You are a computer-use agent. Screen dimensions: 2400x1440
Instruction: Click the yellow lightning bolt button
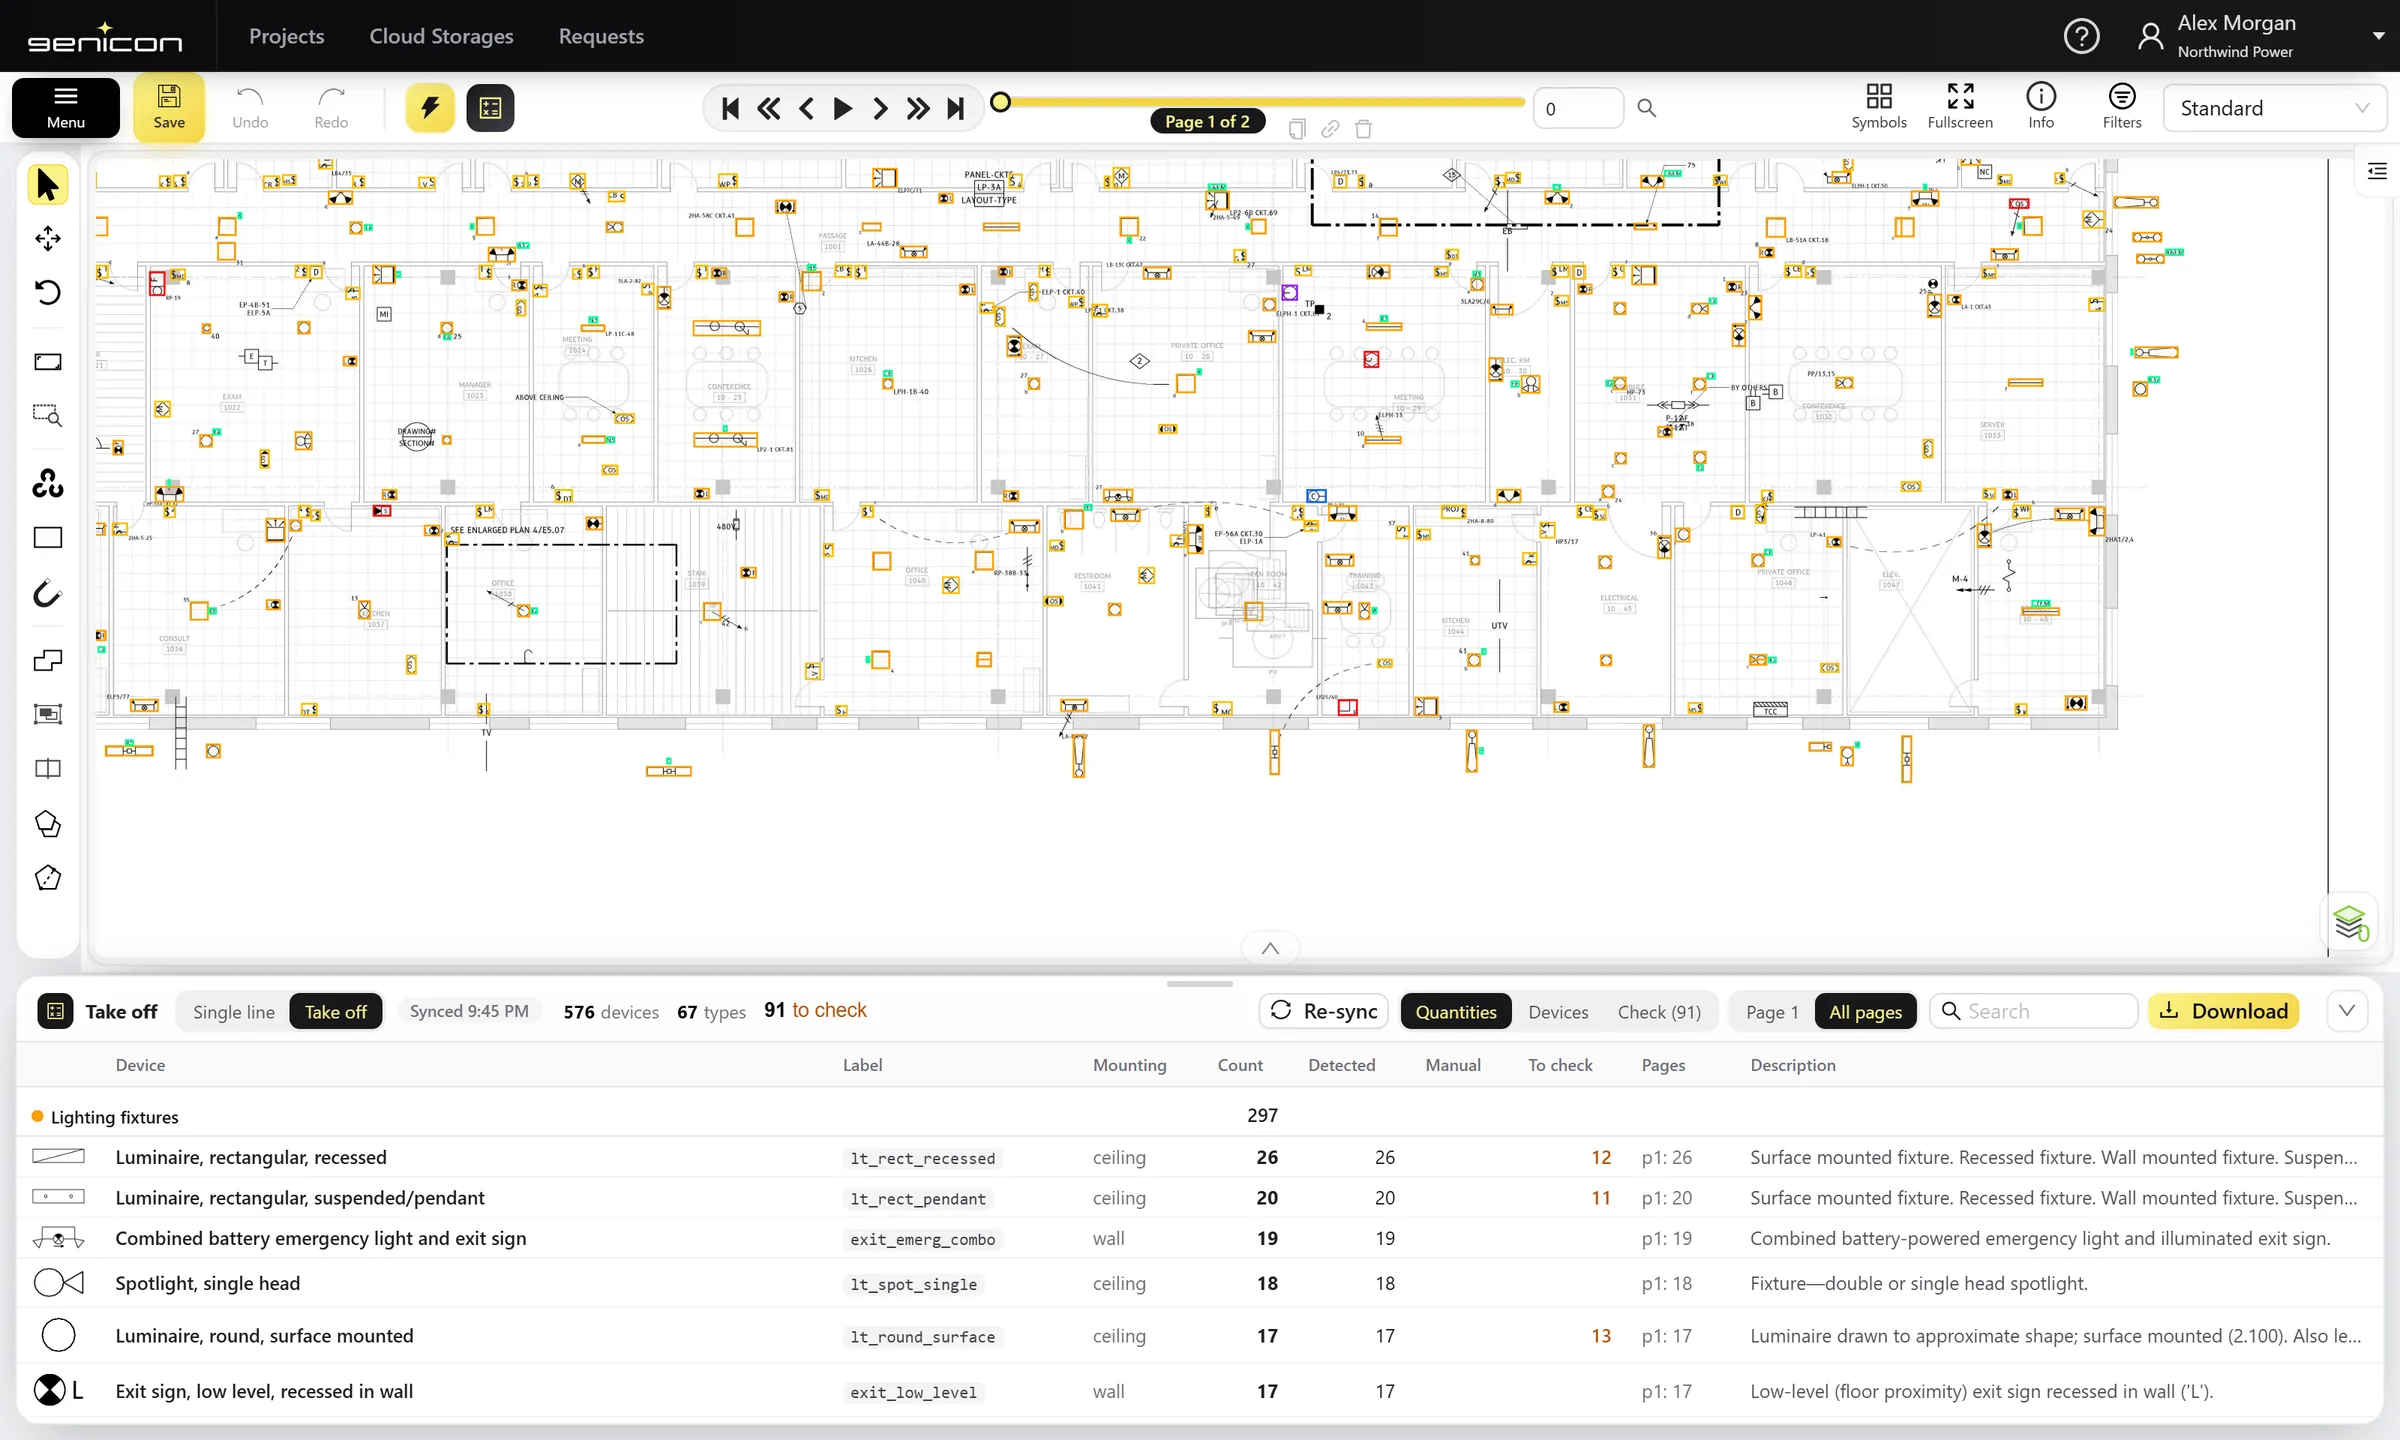click(430, 108)
